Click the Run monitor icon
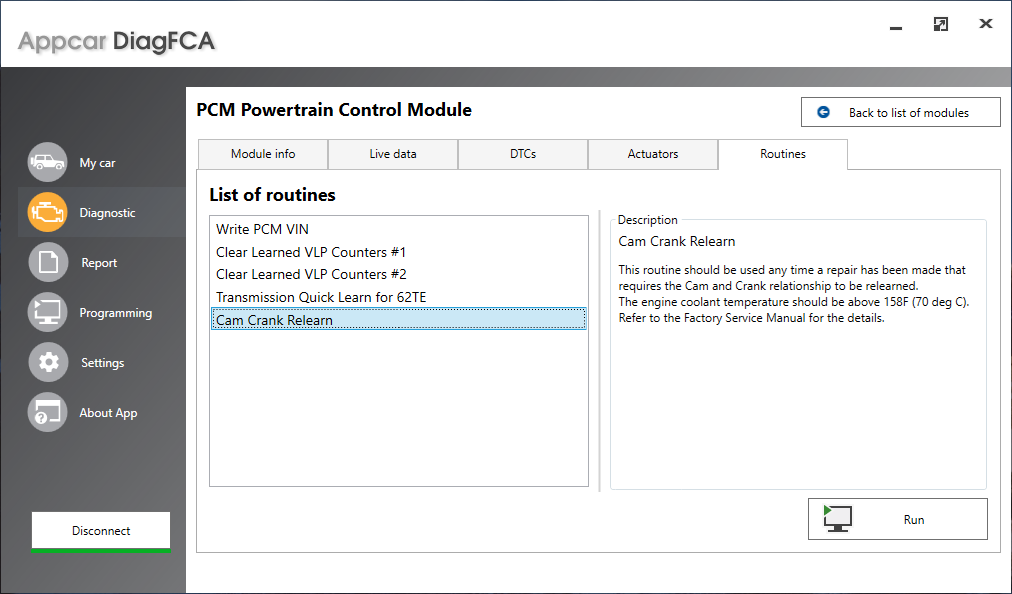The height and width of the screenshot is (594, 1012). [838, 519]
